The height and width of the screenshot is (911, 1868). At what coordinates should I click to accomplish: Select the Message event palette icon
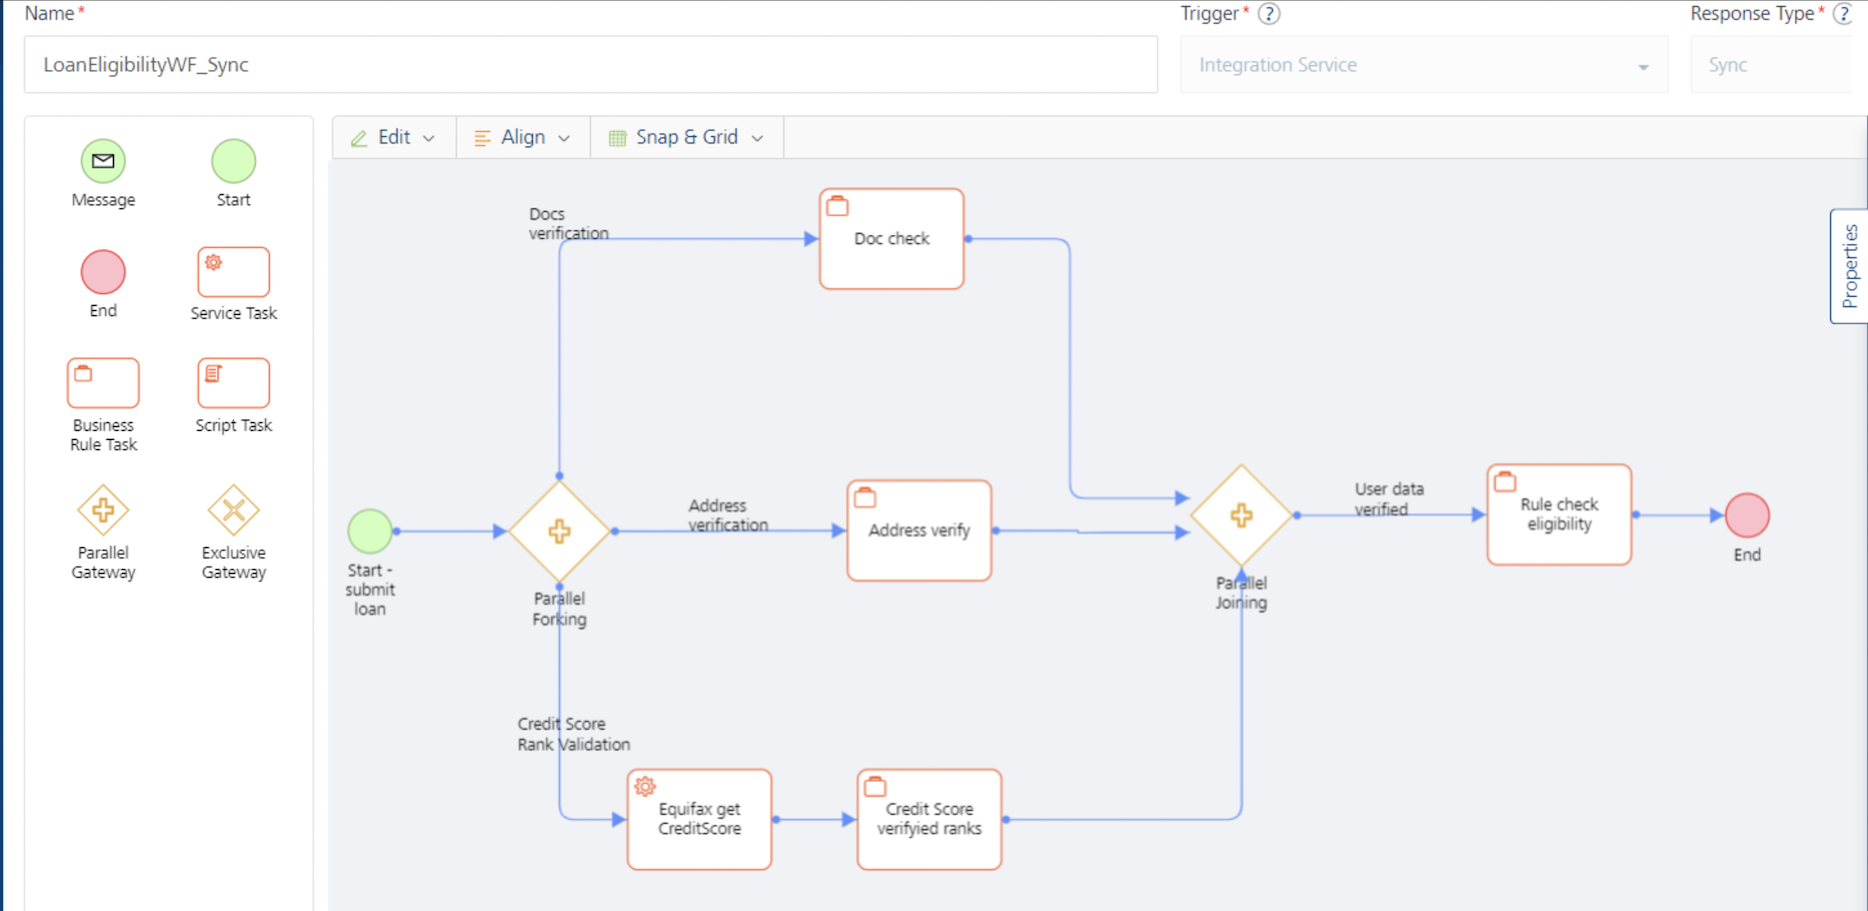point(103,161)
